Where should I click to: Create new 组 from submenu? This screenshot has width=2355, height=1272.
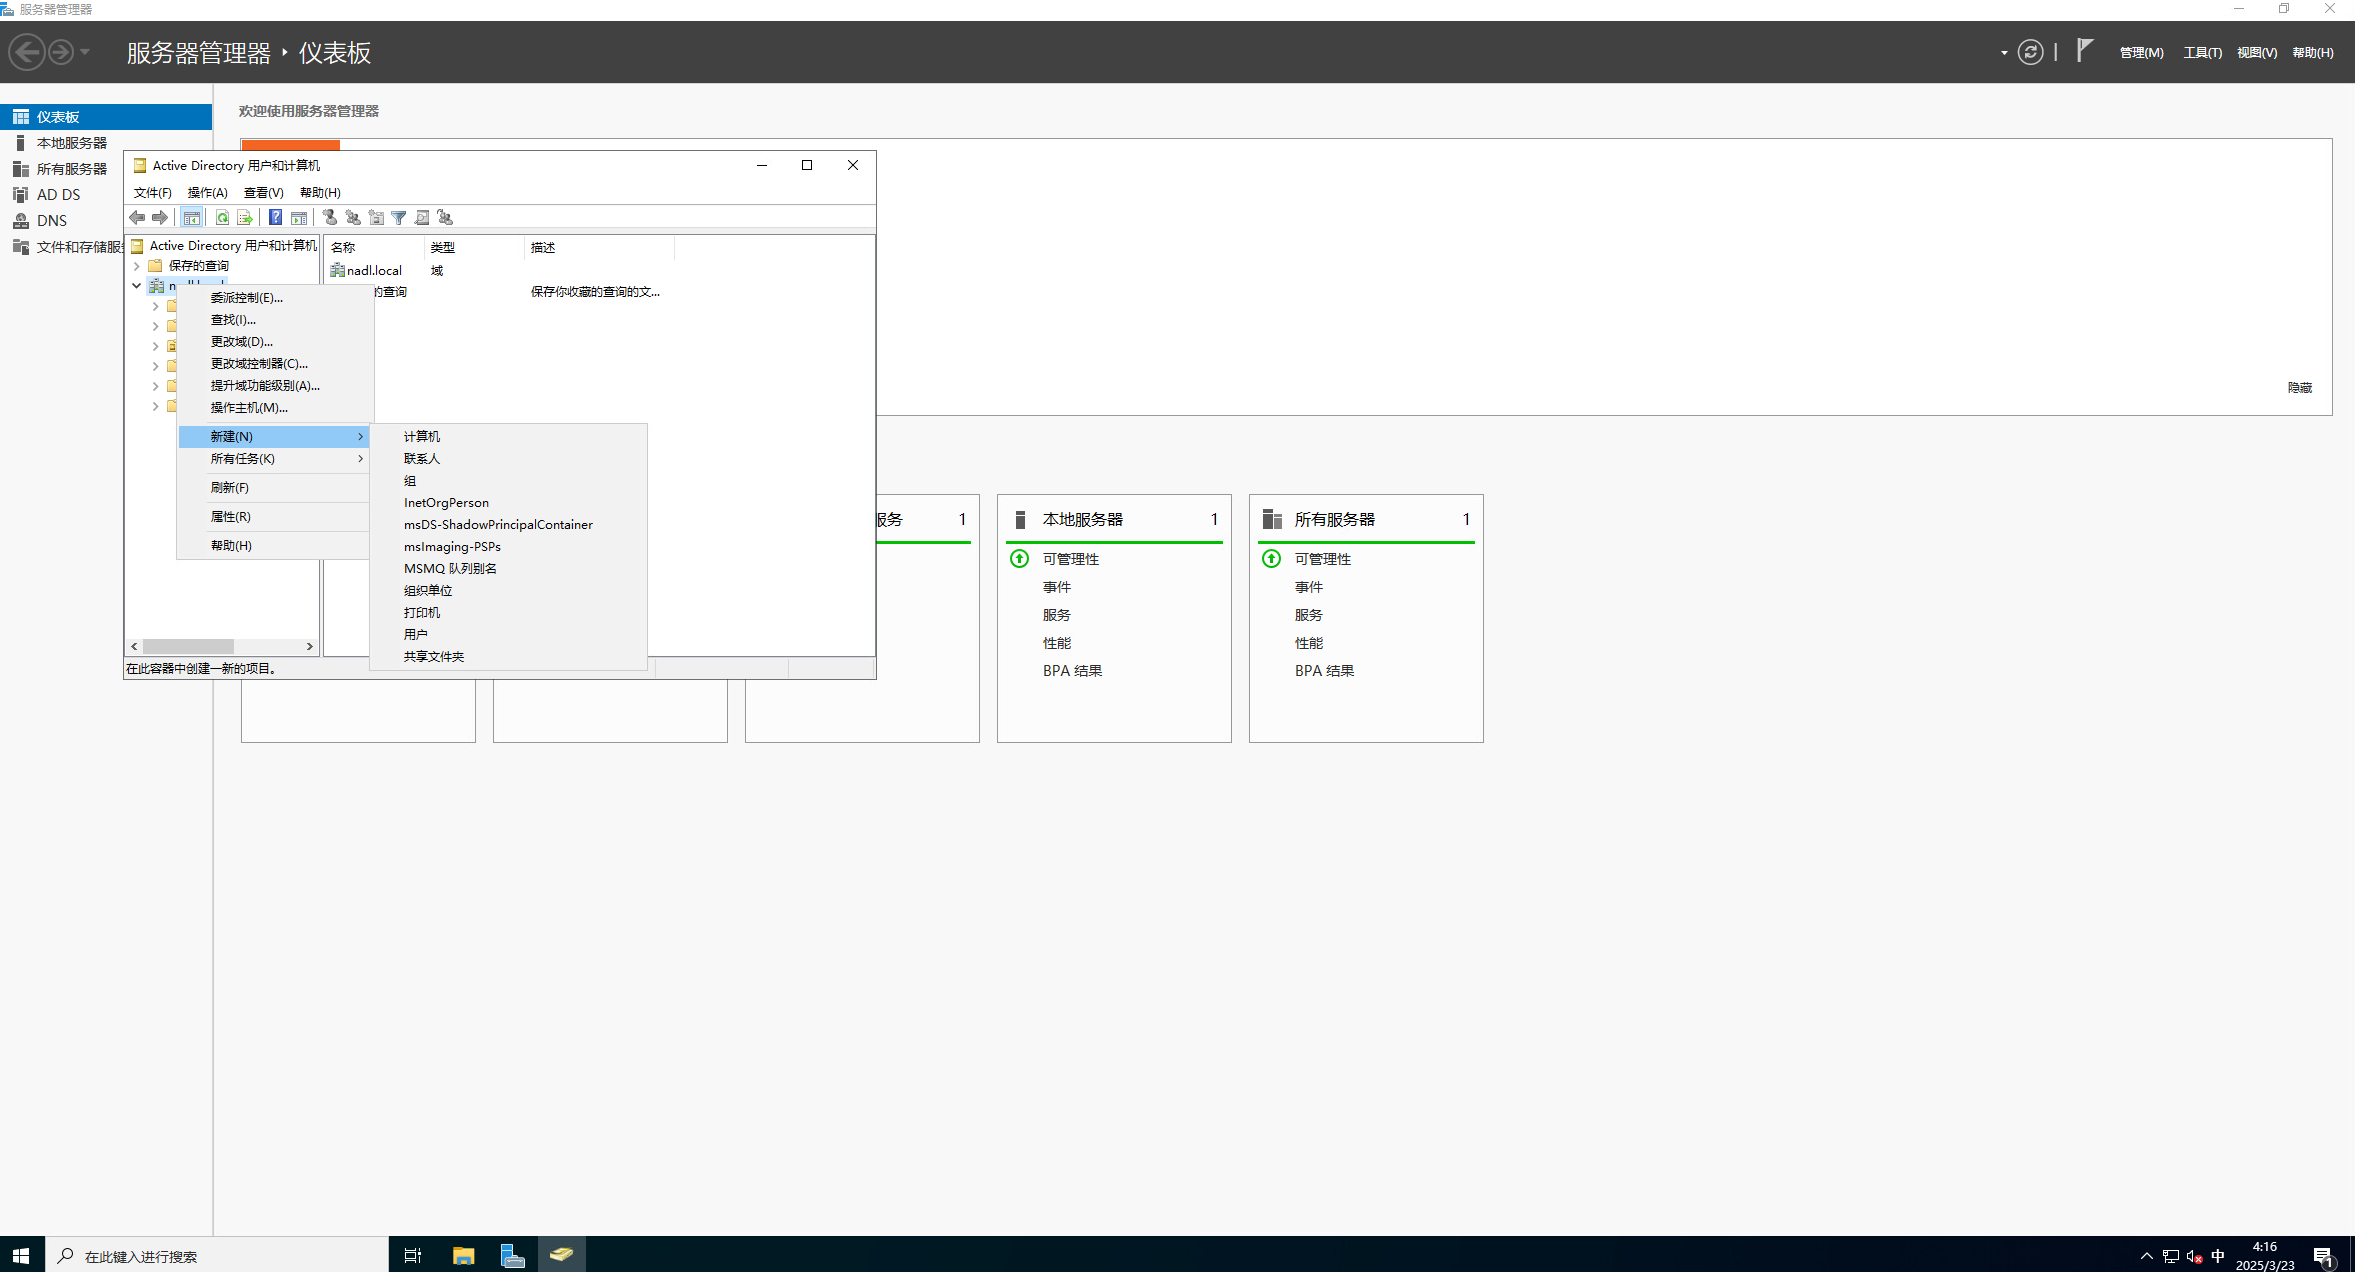tap(508, 481)
